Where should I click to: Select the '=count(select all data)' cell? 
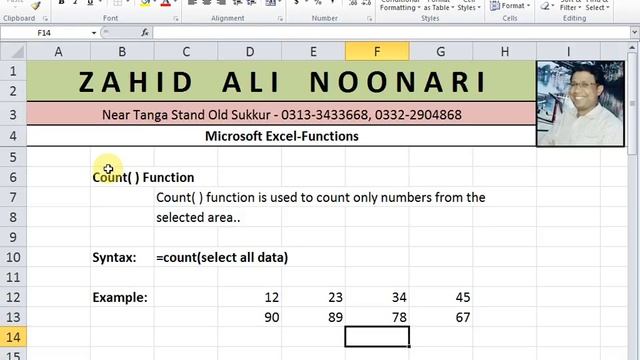click(186, 257)
